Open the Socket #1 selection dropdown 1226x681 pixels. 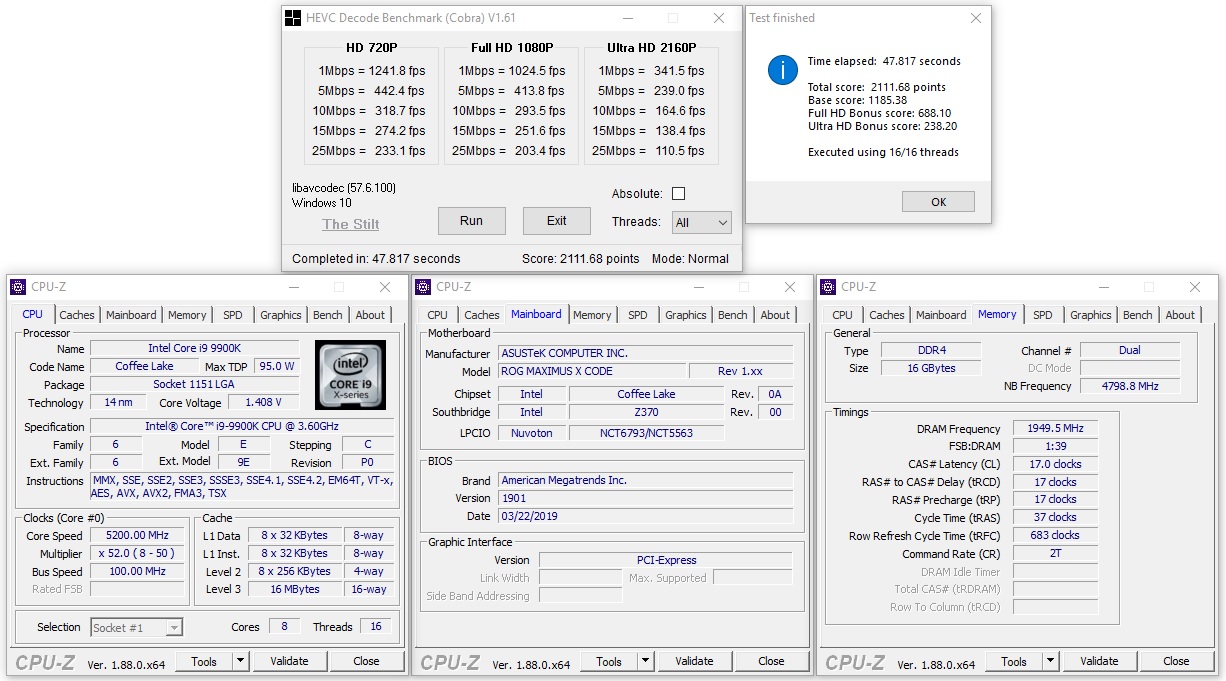[x=136, y=628]
